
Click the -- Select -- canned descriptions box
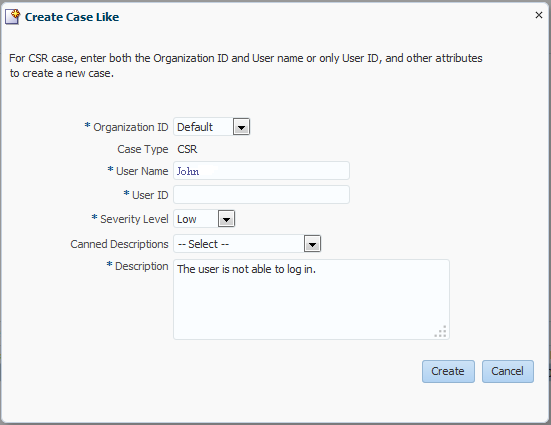239,244
